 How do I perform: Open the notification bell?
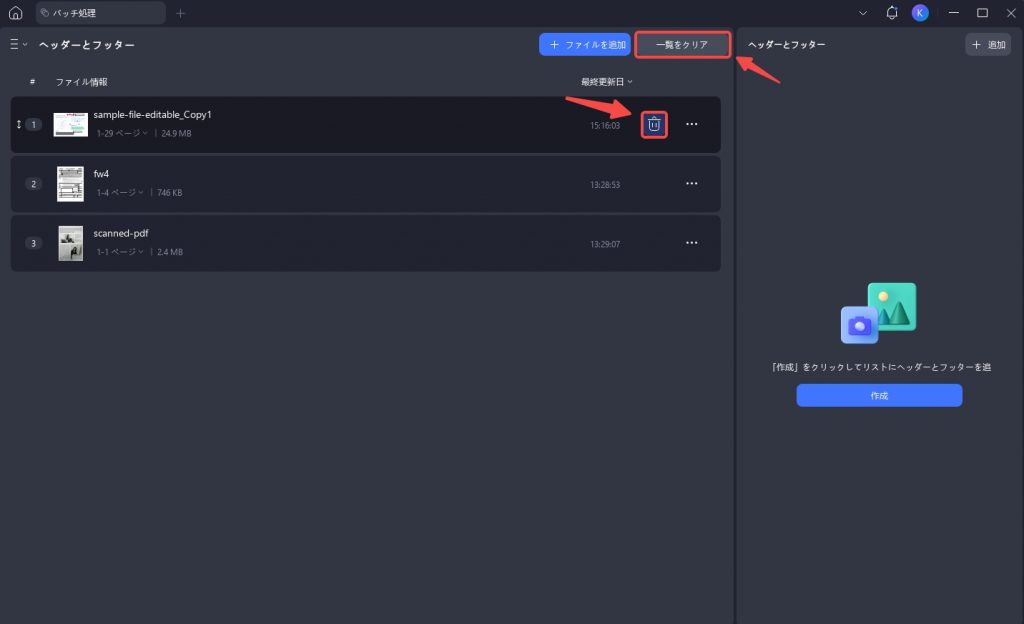coord(891,13)
